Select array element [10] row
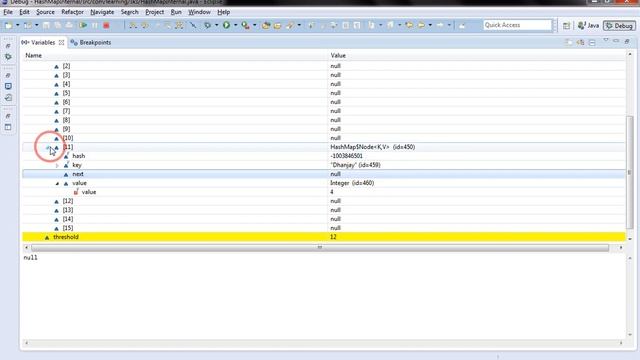Viewport: 640px width, 360px height. point(324,138)
